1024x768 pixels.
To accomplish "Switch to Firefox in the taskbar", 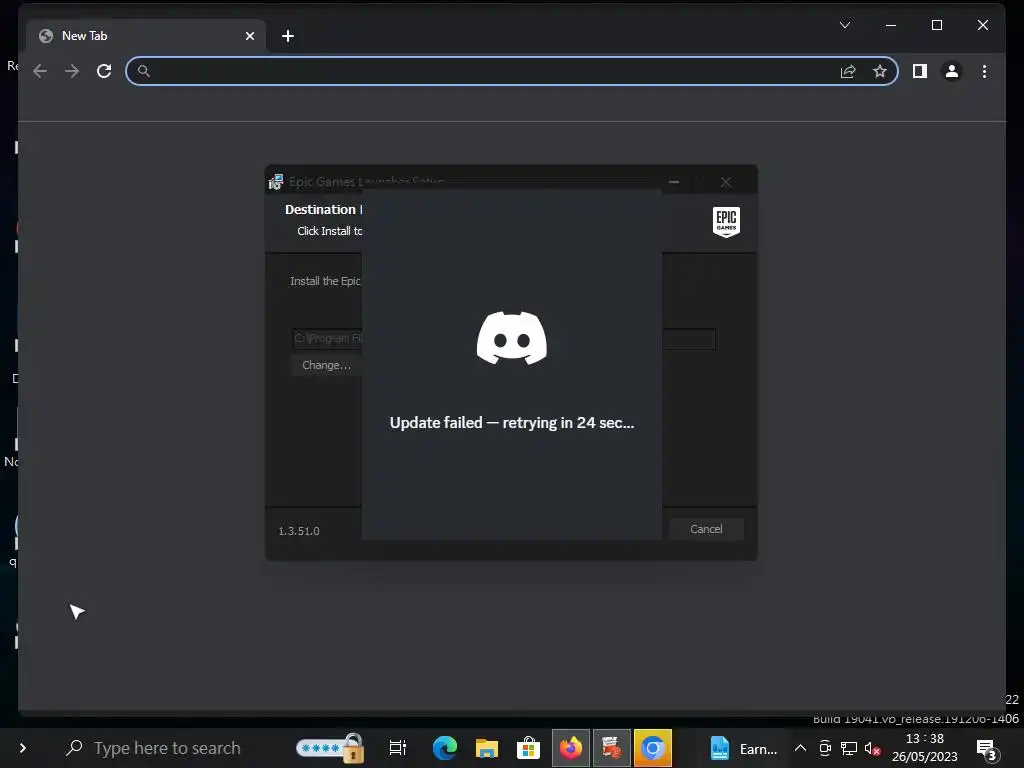I will tap(571, 748).
